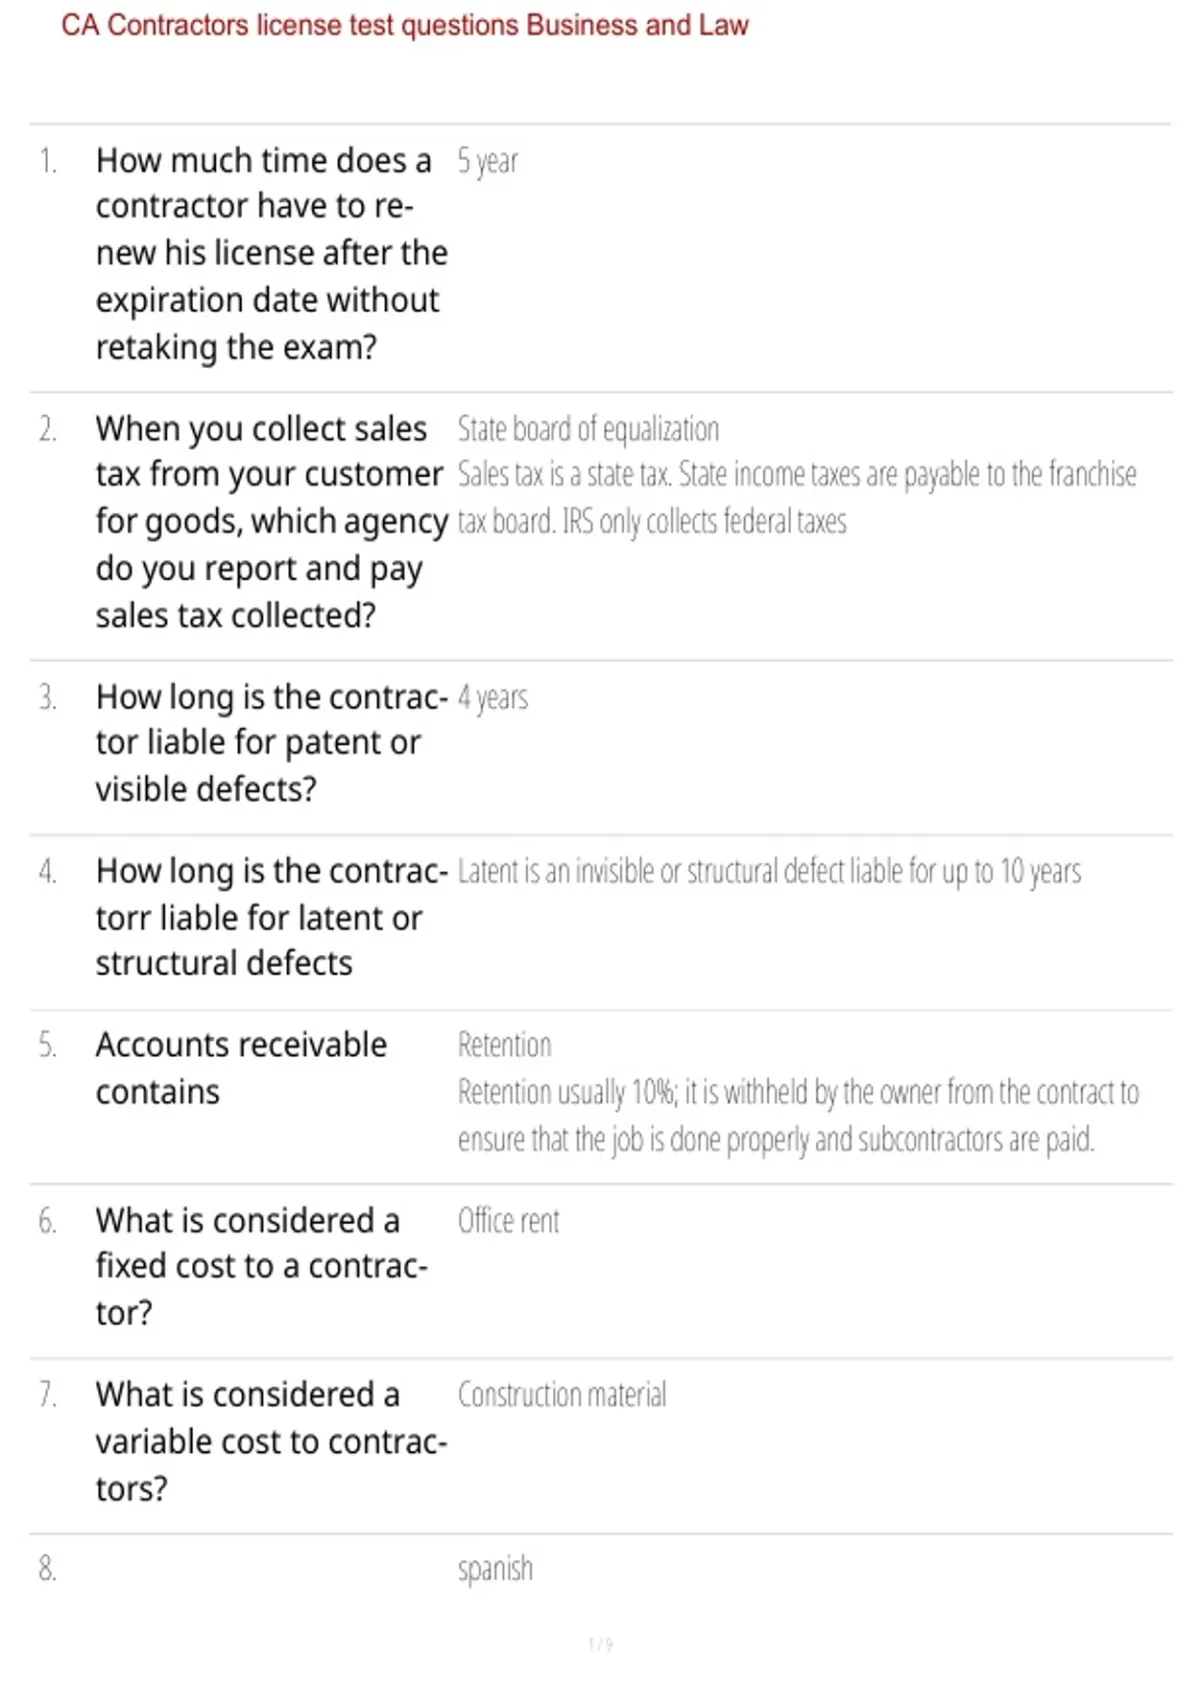Click the answer "State board of equalization"
The height and width of the screenshot is (1700, 1200).
pyautogui.click(x=588, y=429)
